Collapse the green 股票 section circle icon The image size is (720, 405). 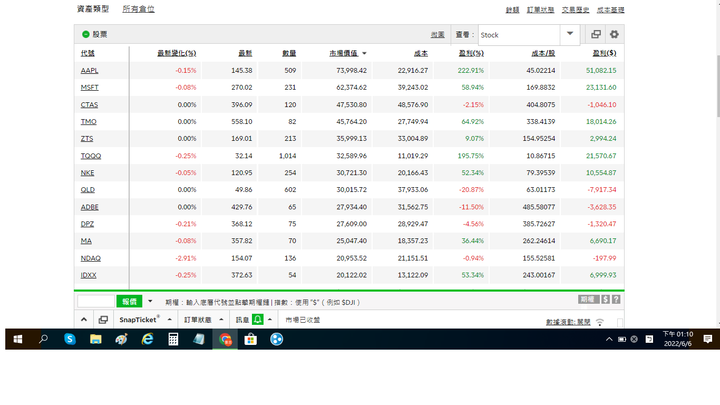click(x=85, y=34)
